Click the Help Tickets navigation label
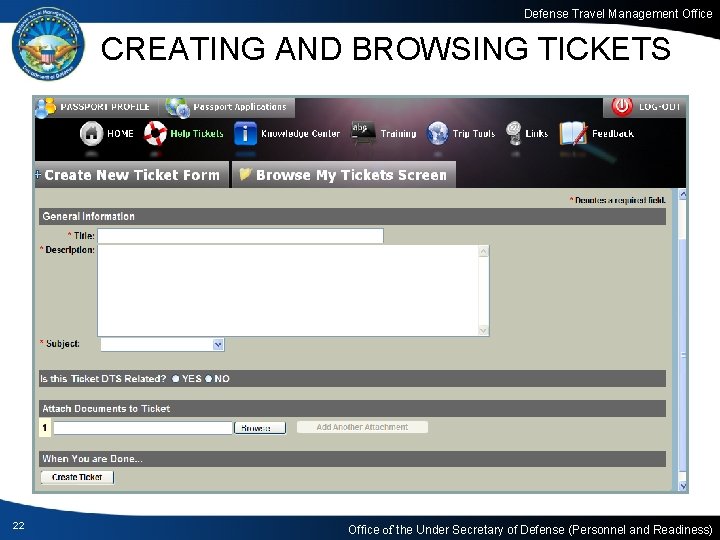The width and height of the screenshot is (720, 540). (x=197, y=134)
